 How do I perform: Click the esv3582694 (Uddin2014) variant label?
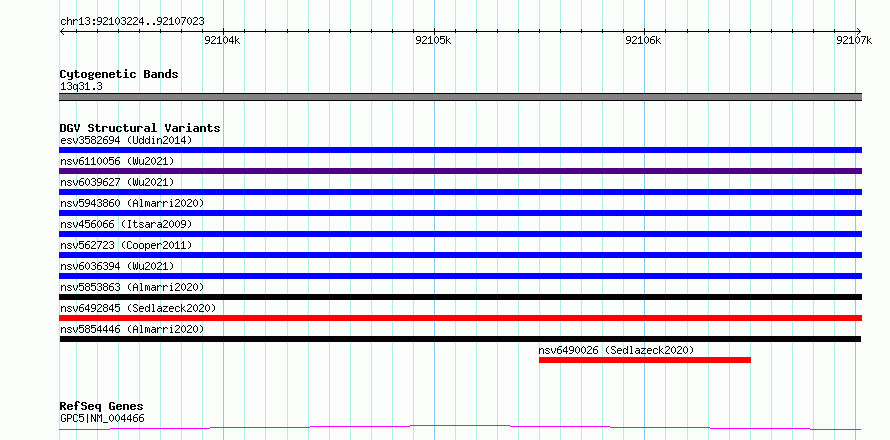pyautogui.click(x=126, y=140)
